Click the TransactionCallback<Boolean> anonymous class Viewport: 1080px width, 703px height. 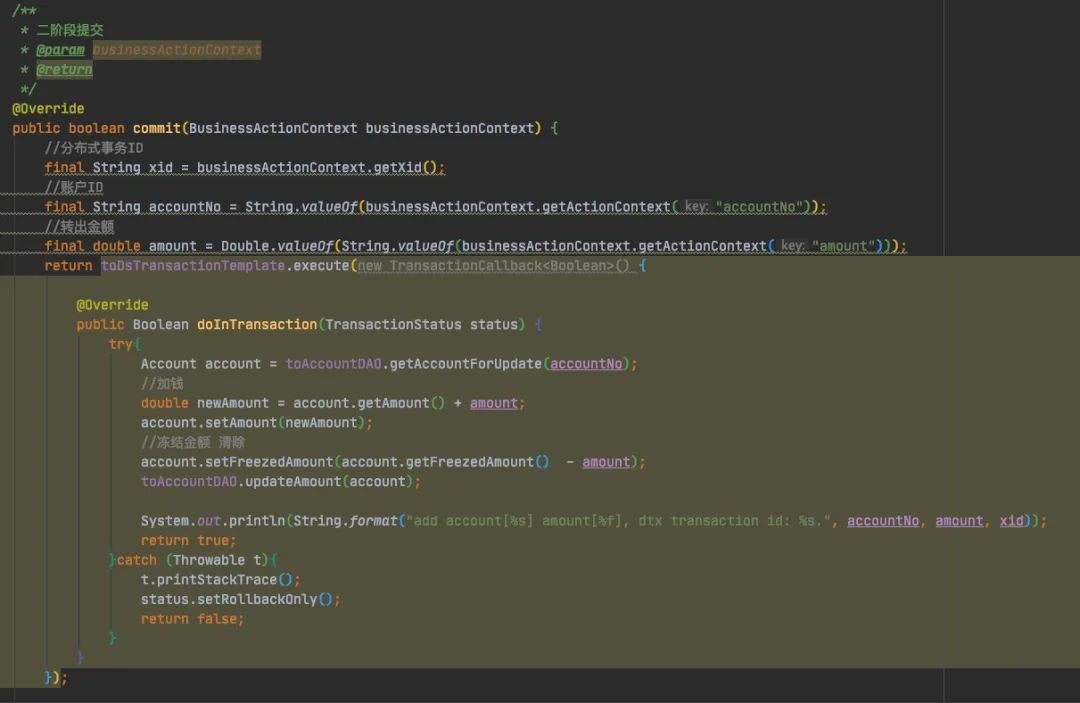click(x=497, y=266)
